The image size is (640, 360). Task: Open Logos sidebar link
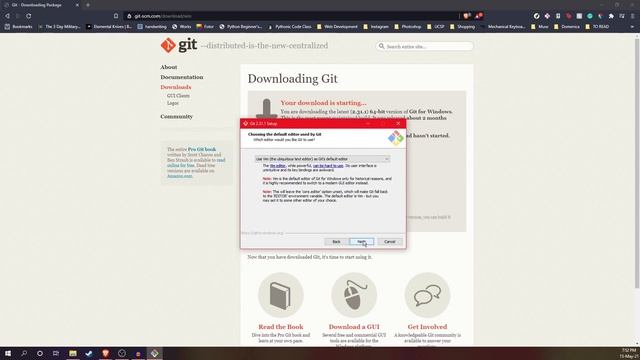[x=173, y=103]
